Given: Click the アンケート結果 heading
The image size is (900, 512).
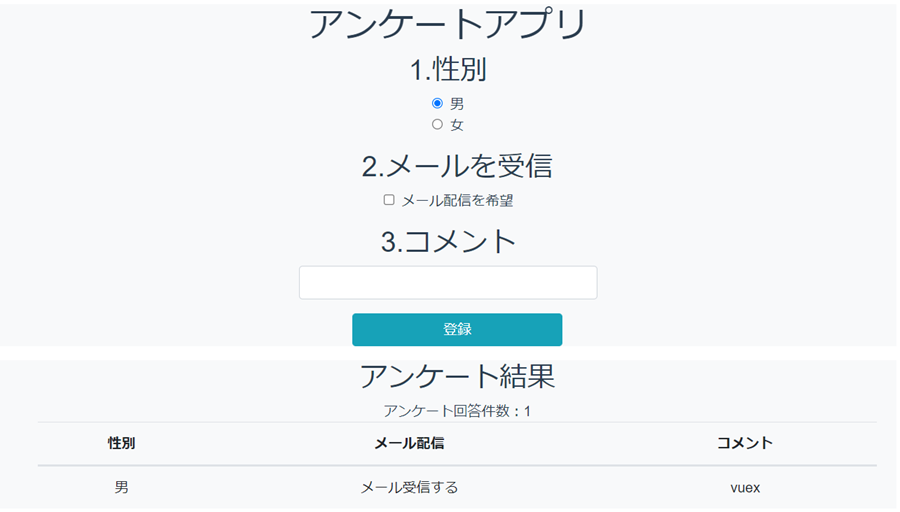Looking at the screenshot, I should click(457, 376).
